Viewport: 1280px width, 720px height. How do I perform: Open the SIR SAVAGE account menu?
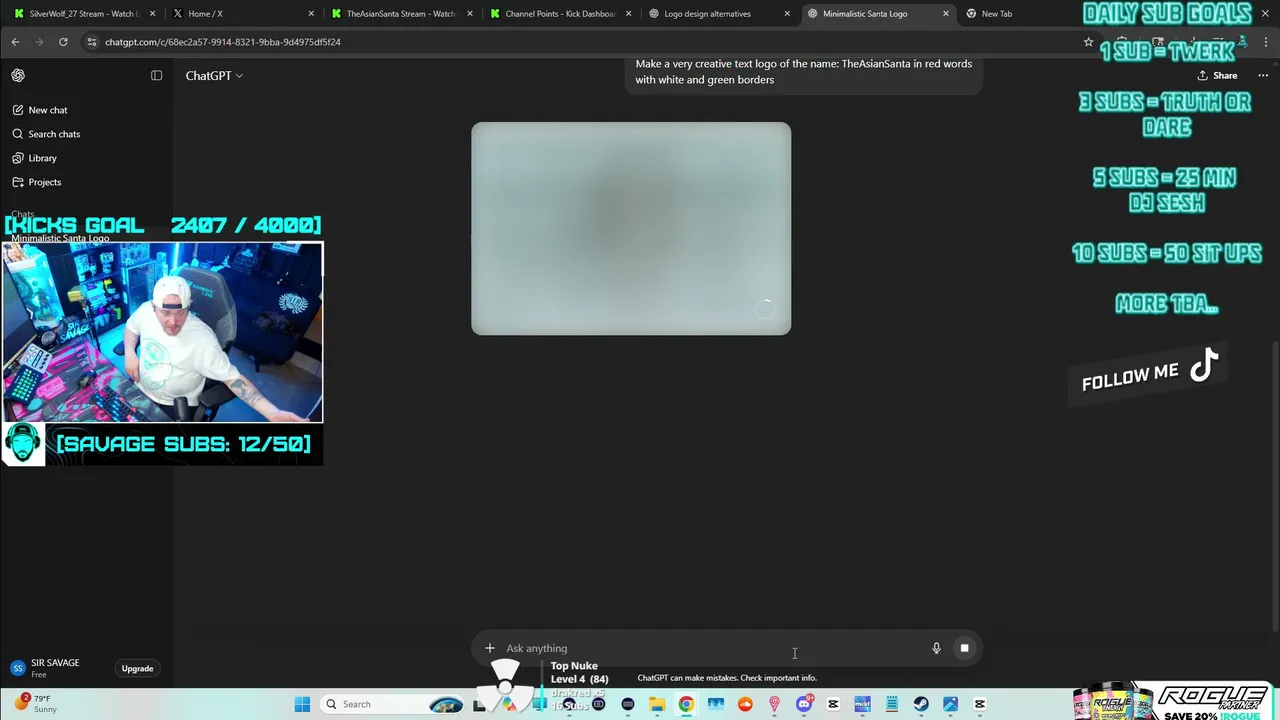(55, 668)
